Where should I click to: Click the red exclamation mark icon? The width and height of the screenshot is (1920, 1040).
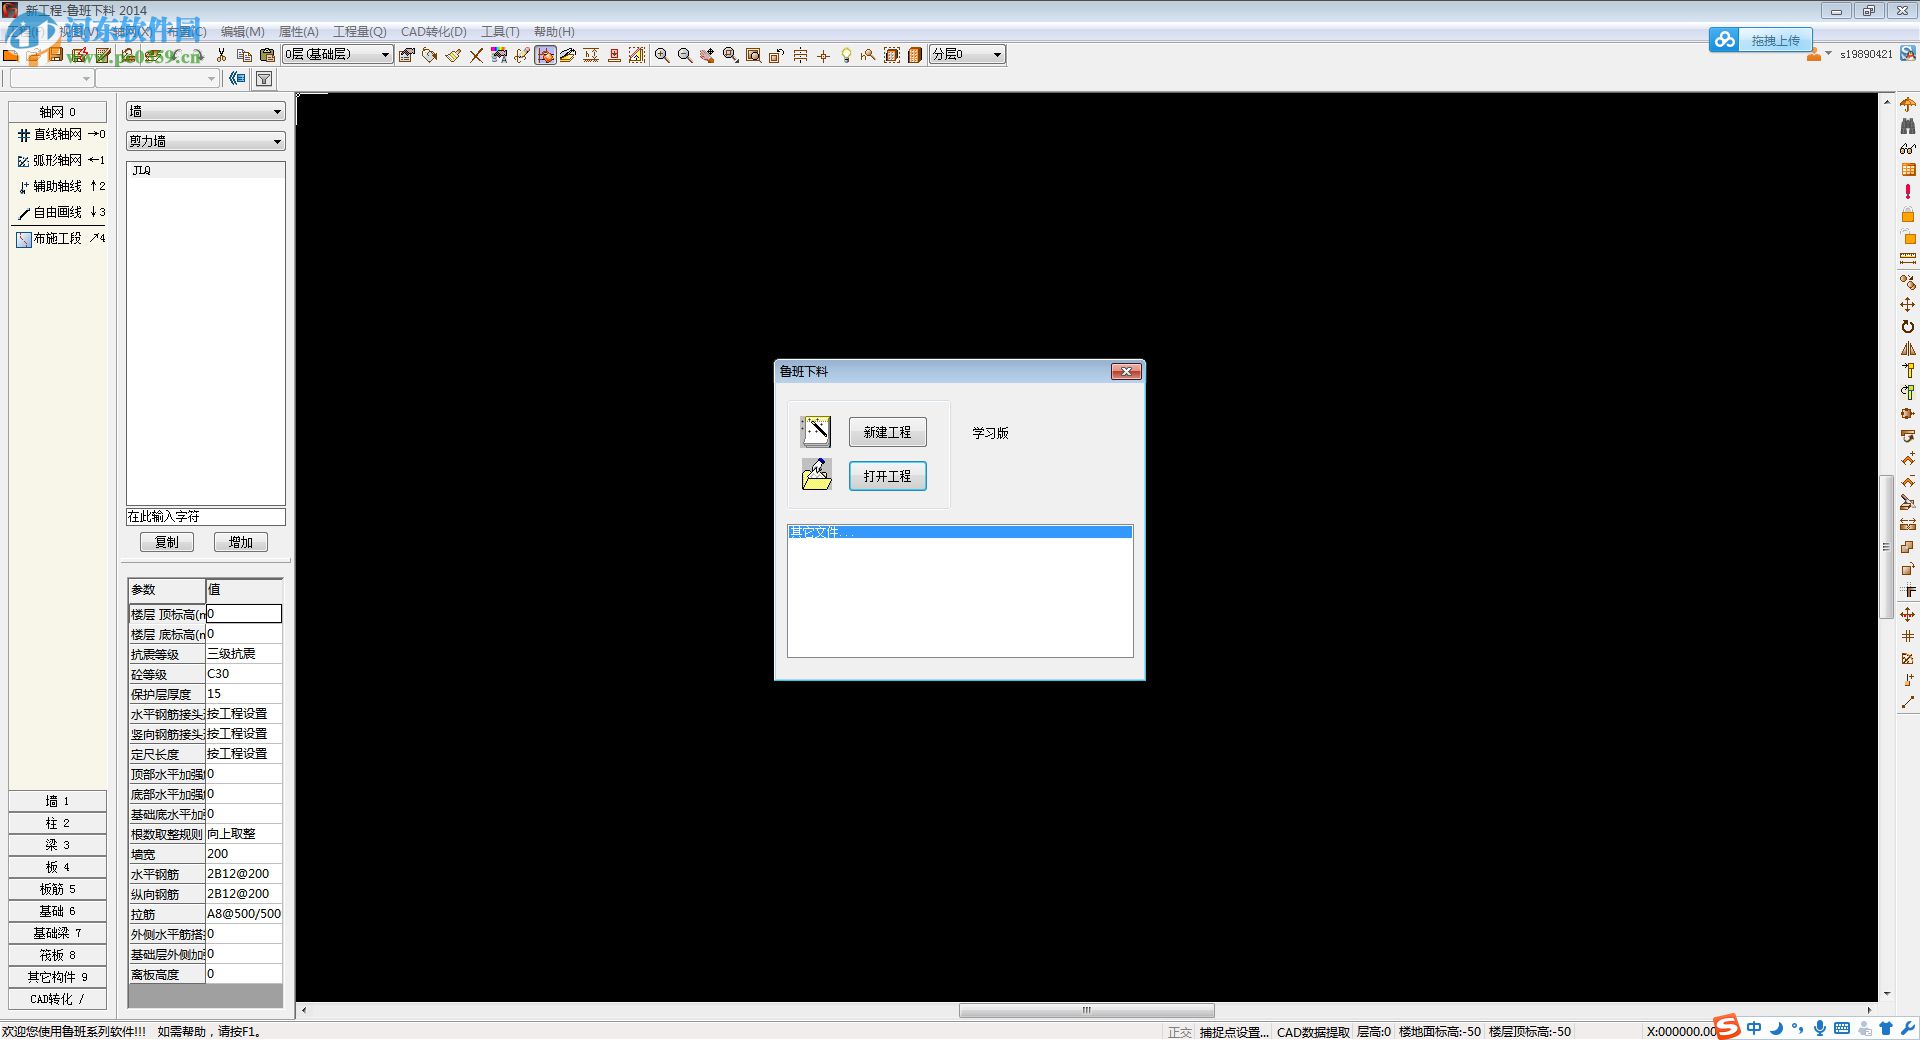pyautogui.click(x=1907, y=192)
